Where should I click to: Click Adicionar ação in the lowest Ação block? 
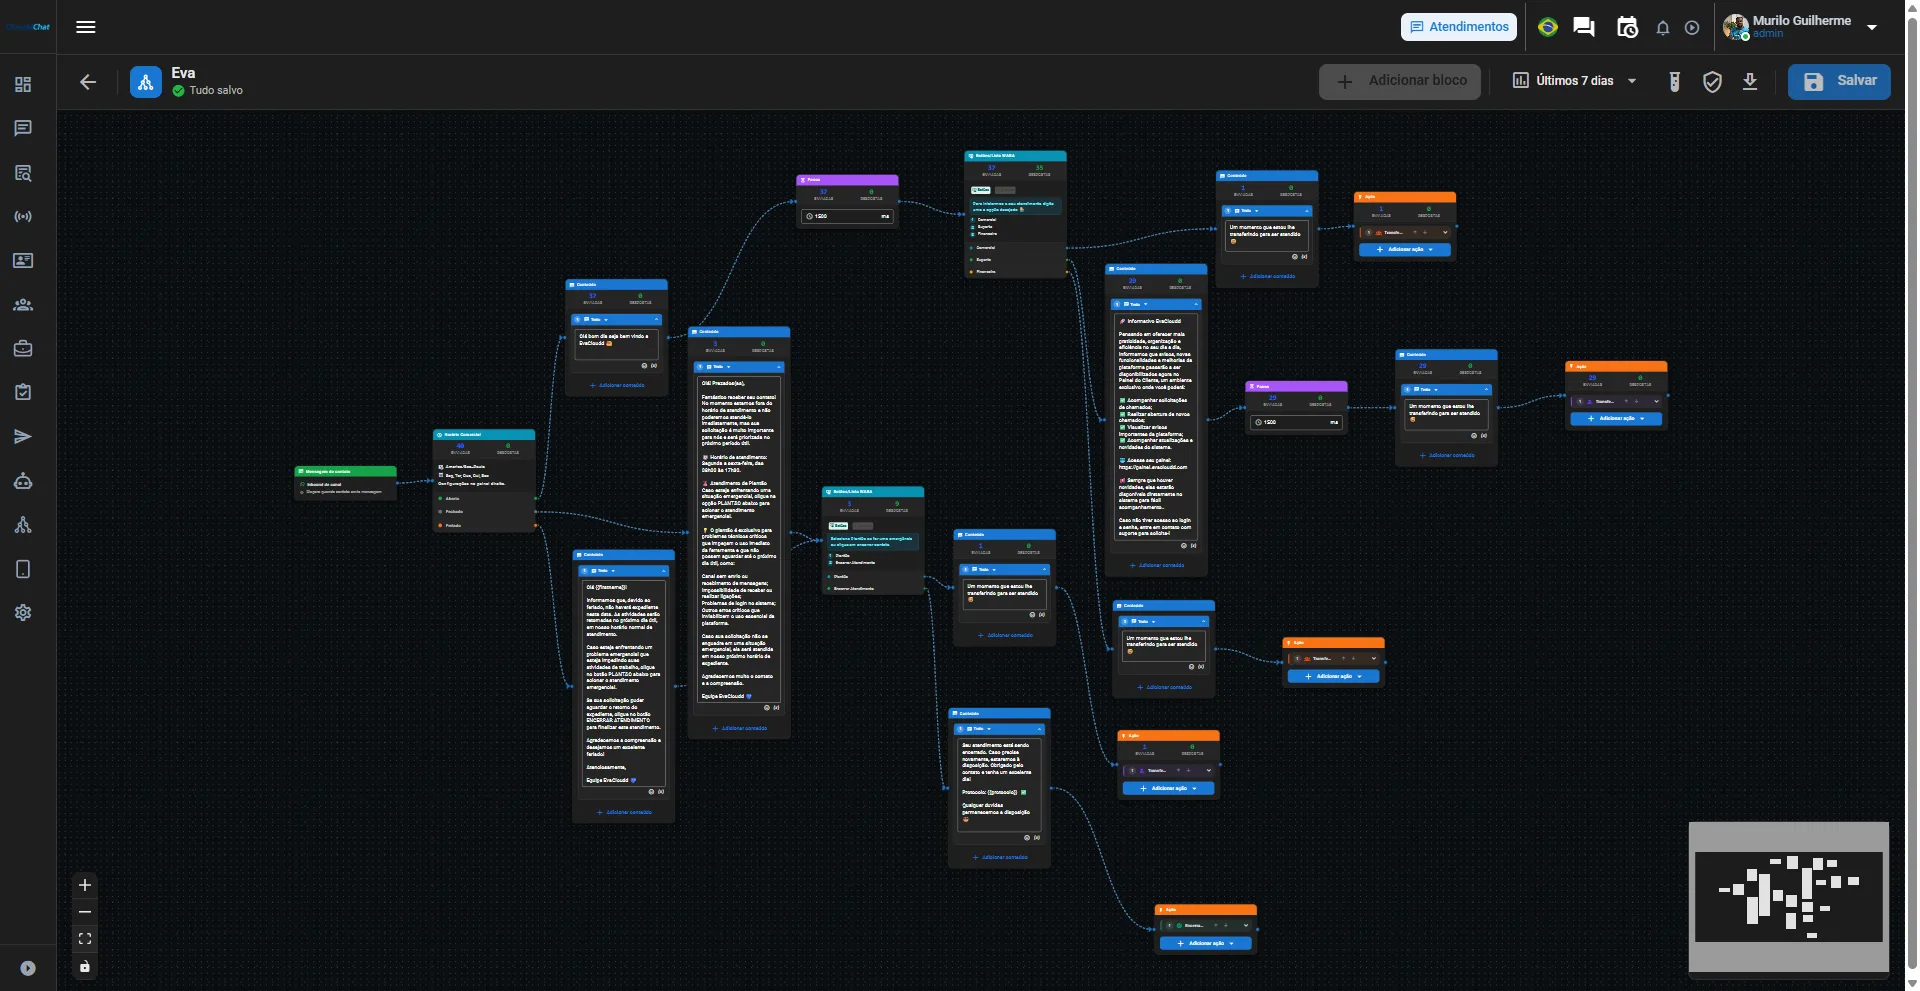[1206, 943]
